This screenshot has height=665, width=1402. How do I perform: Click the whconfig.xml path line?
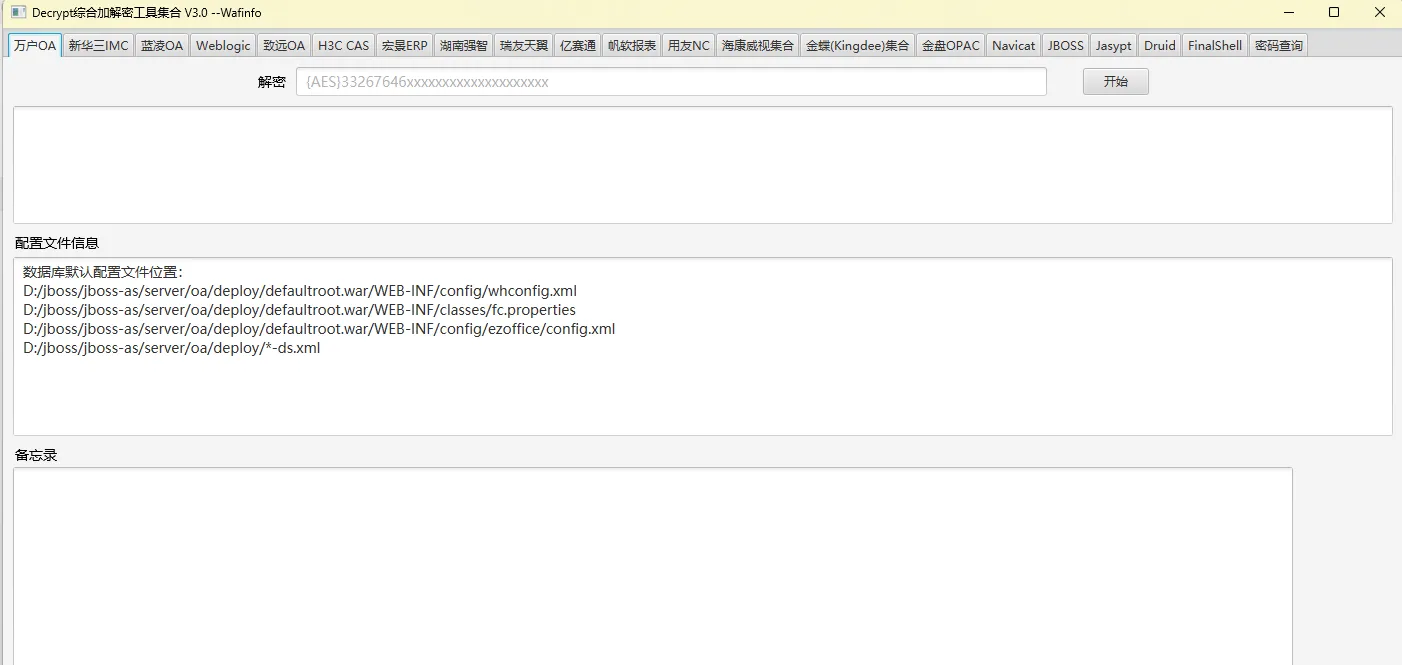(x=300, y=291)
